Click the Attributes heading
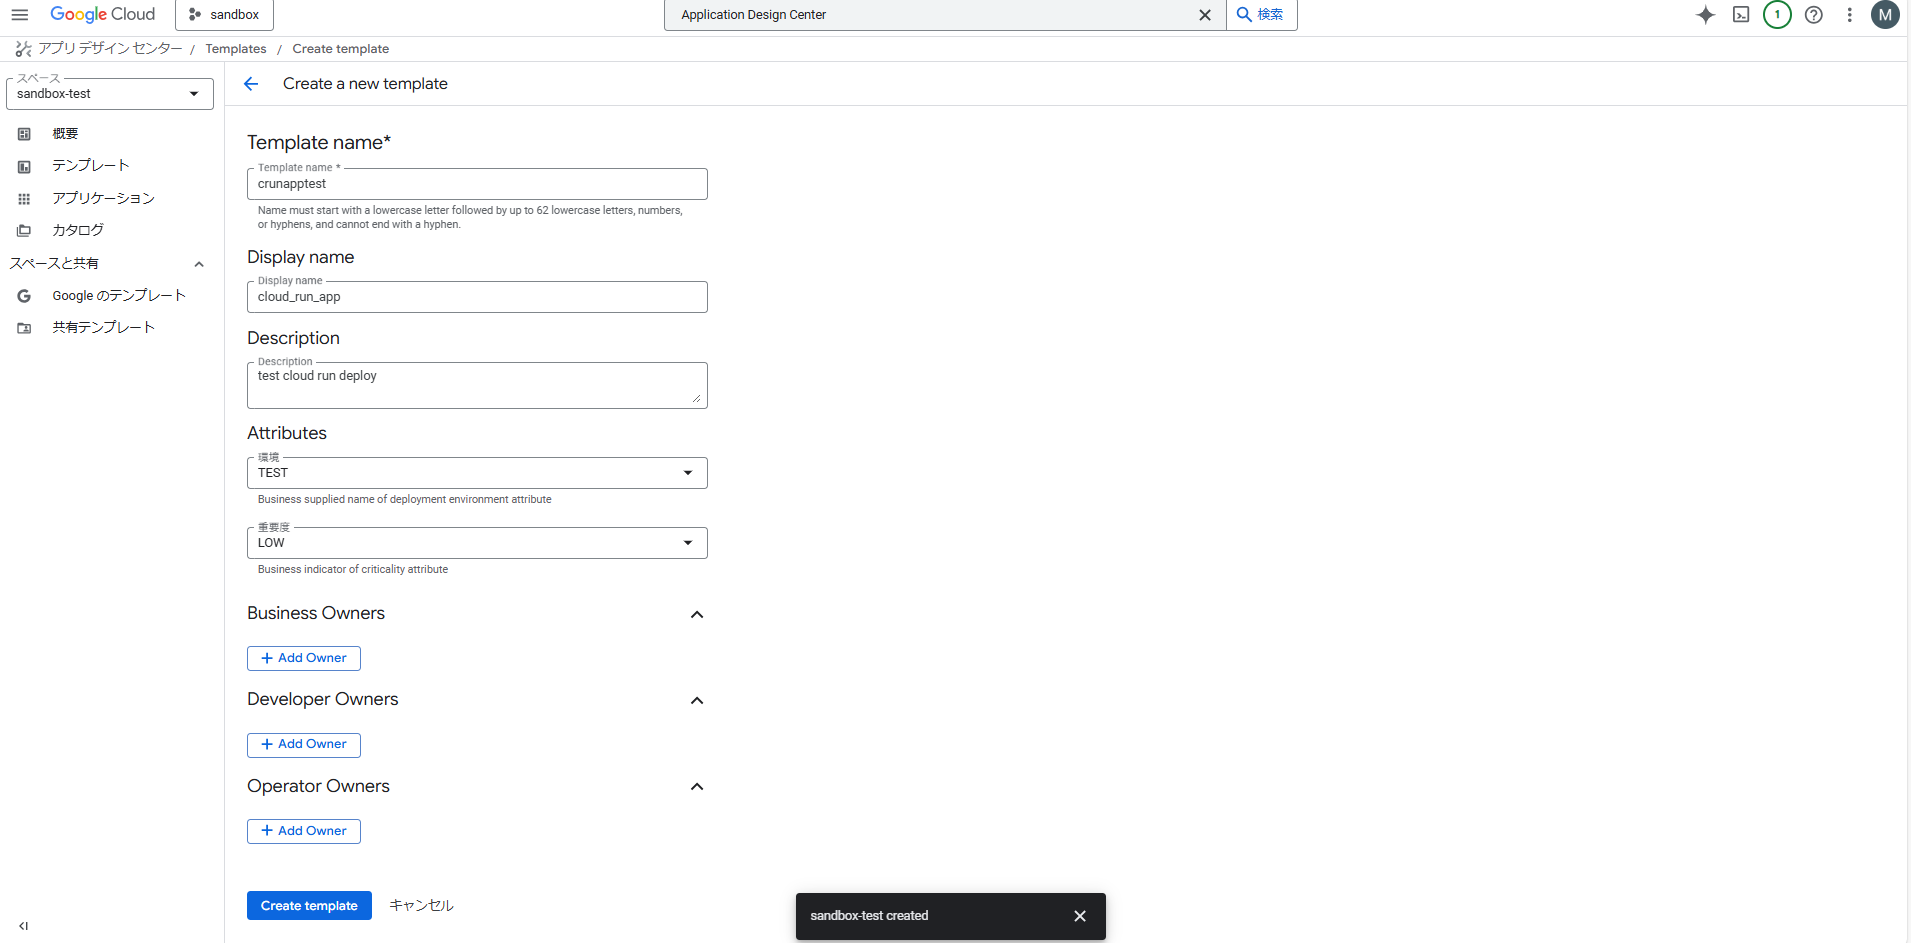The height and width of the screenshot is (943, 1911). (x=287, y=433)
